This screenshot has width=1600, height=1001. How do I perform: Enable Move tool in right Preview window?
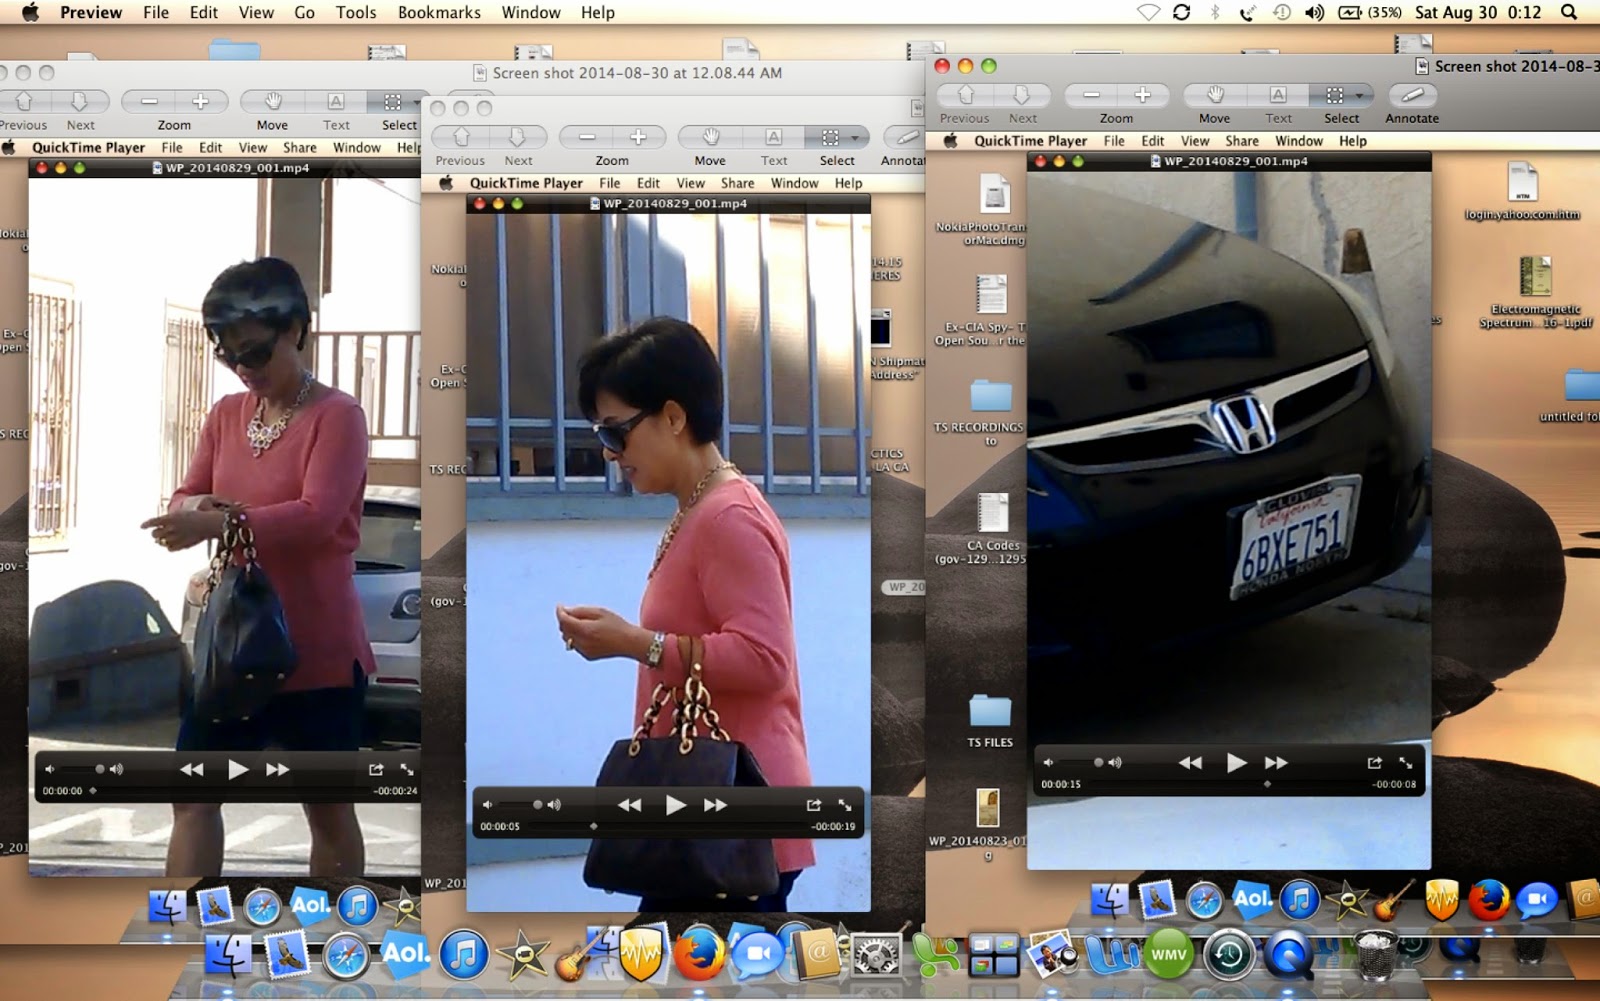[1215, 95]
